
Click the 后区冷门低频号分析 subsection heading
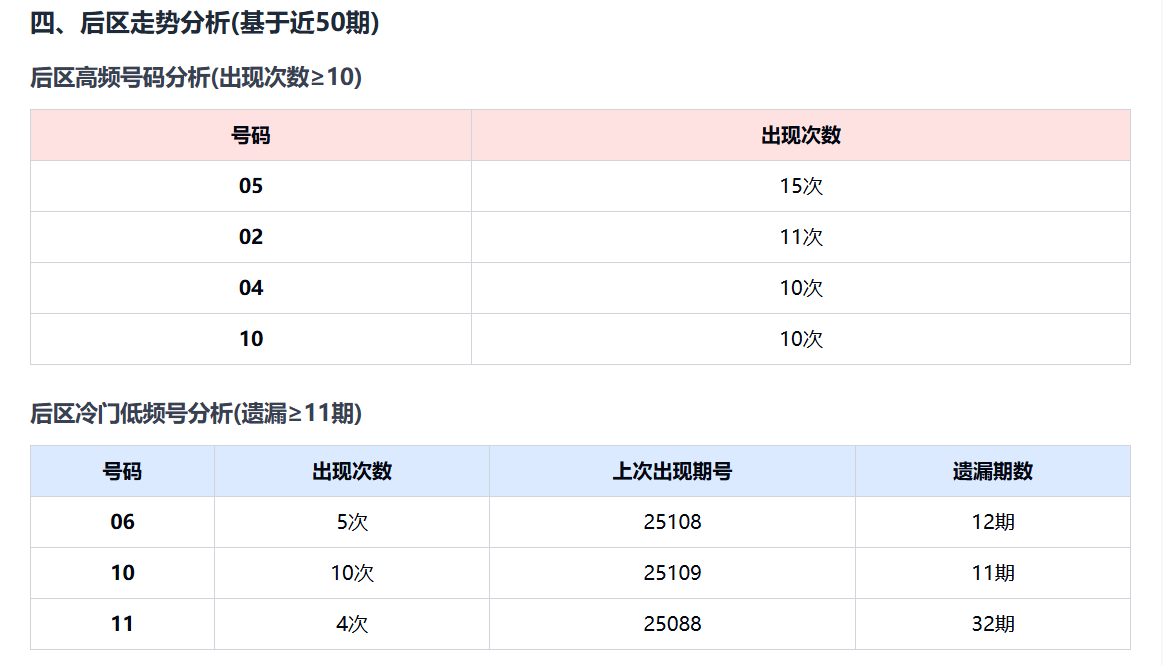[196, 414]
